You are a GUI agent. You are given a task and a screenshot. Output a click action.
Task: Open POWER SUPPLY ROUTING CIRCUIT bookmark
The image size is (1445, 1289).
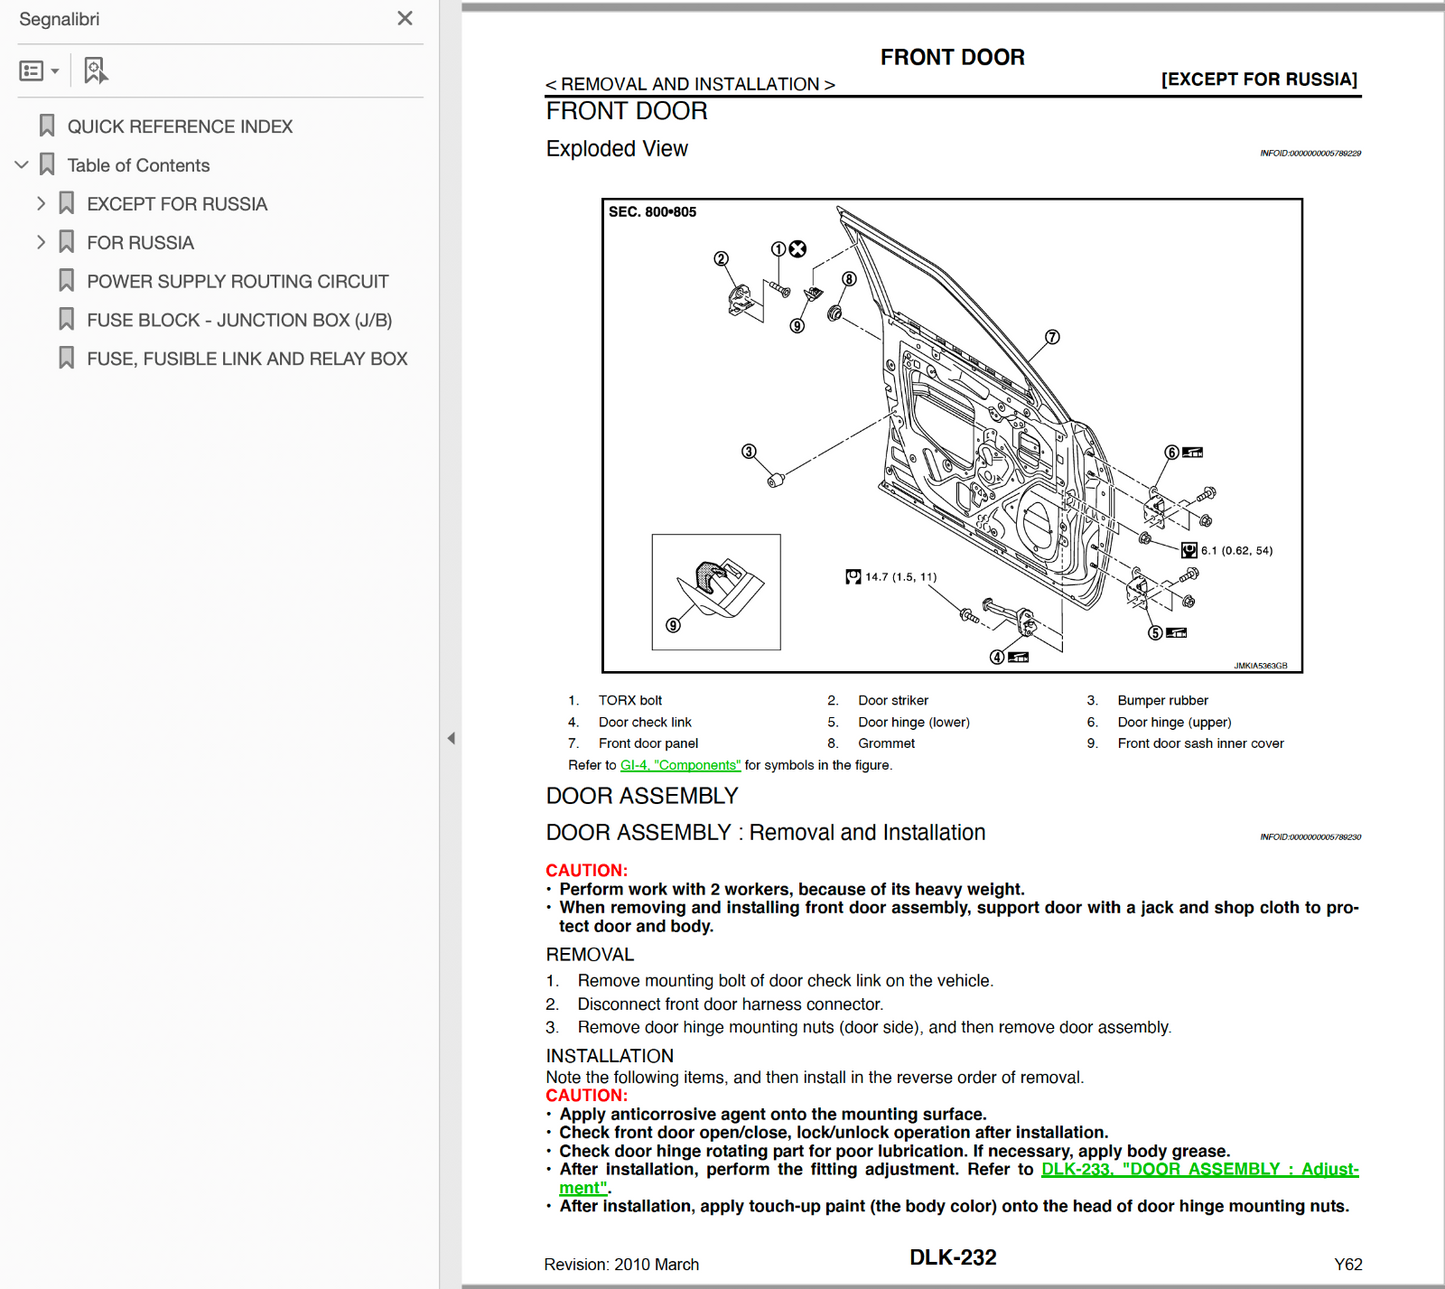coord(238,282)
